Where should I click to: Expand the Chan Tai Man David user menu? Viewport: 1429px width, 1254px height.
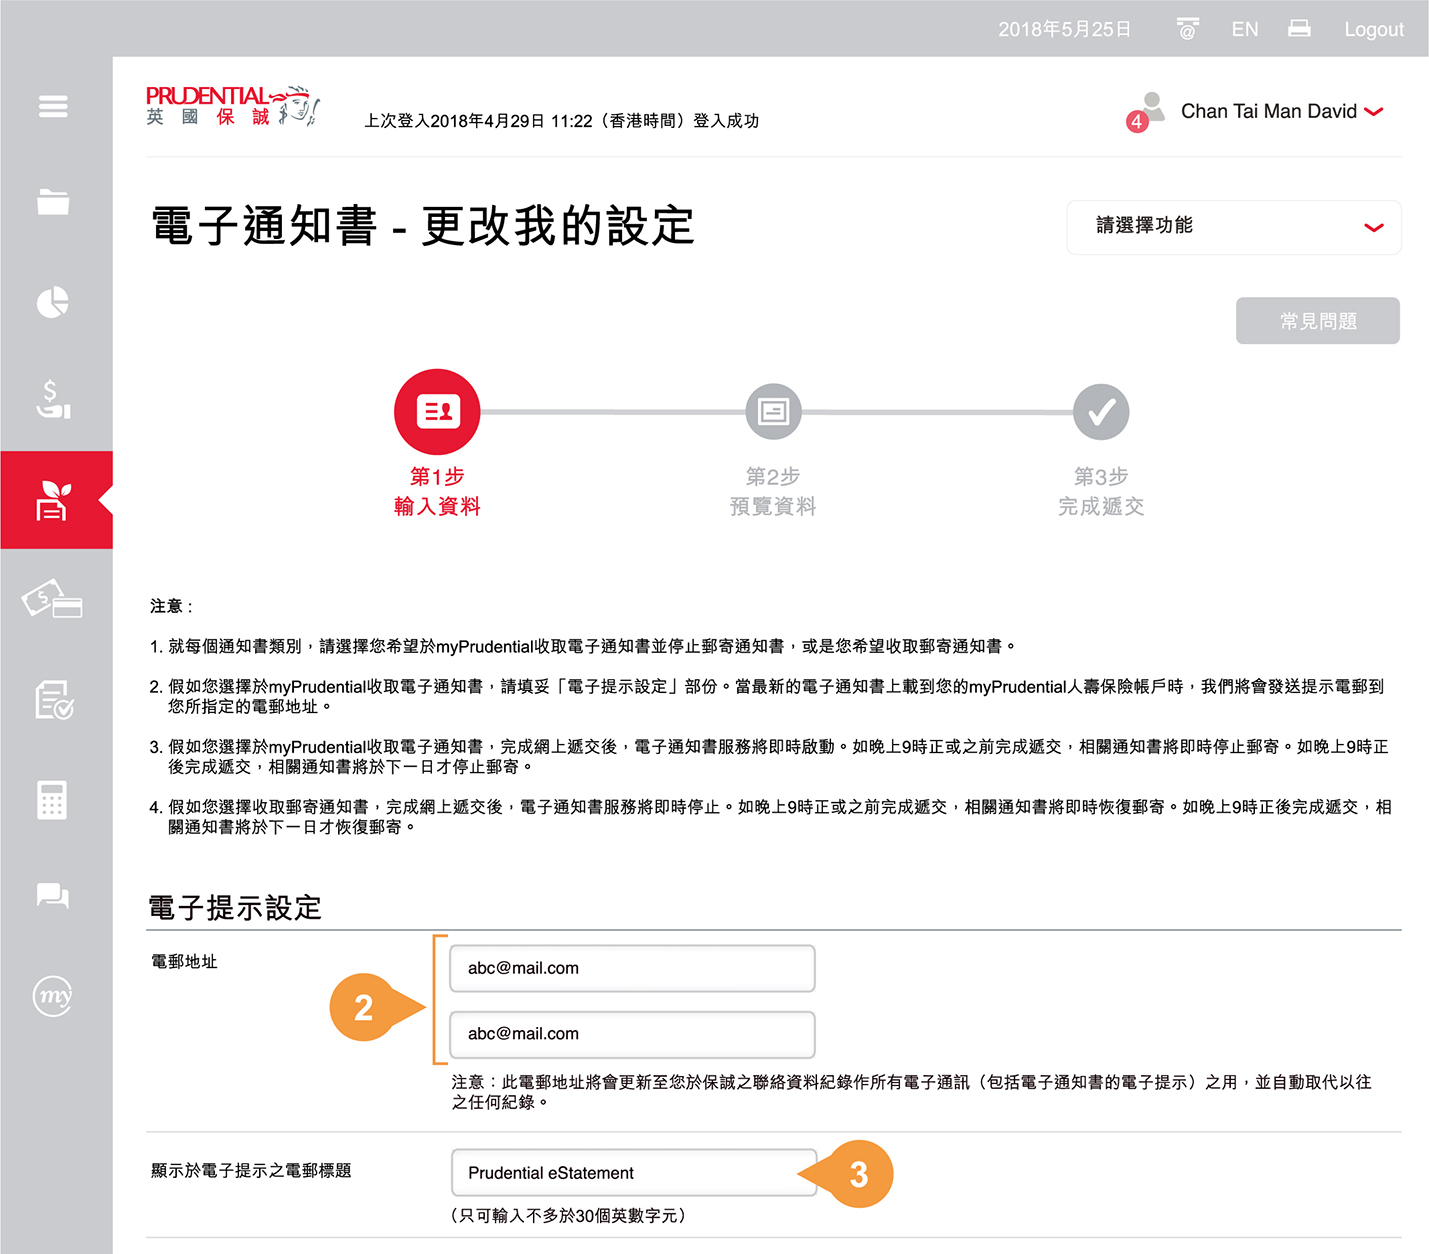click(x=1280, y=112)
